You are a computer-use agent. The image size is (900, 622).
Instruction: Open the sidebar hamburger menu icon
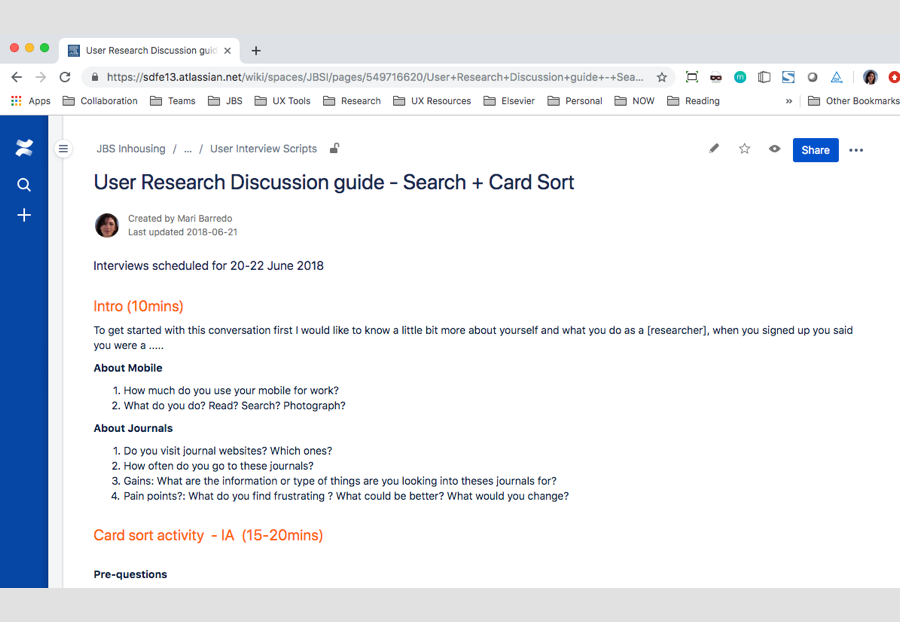coord(63,147)
